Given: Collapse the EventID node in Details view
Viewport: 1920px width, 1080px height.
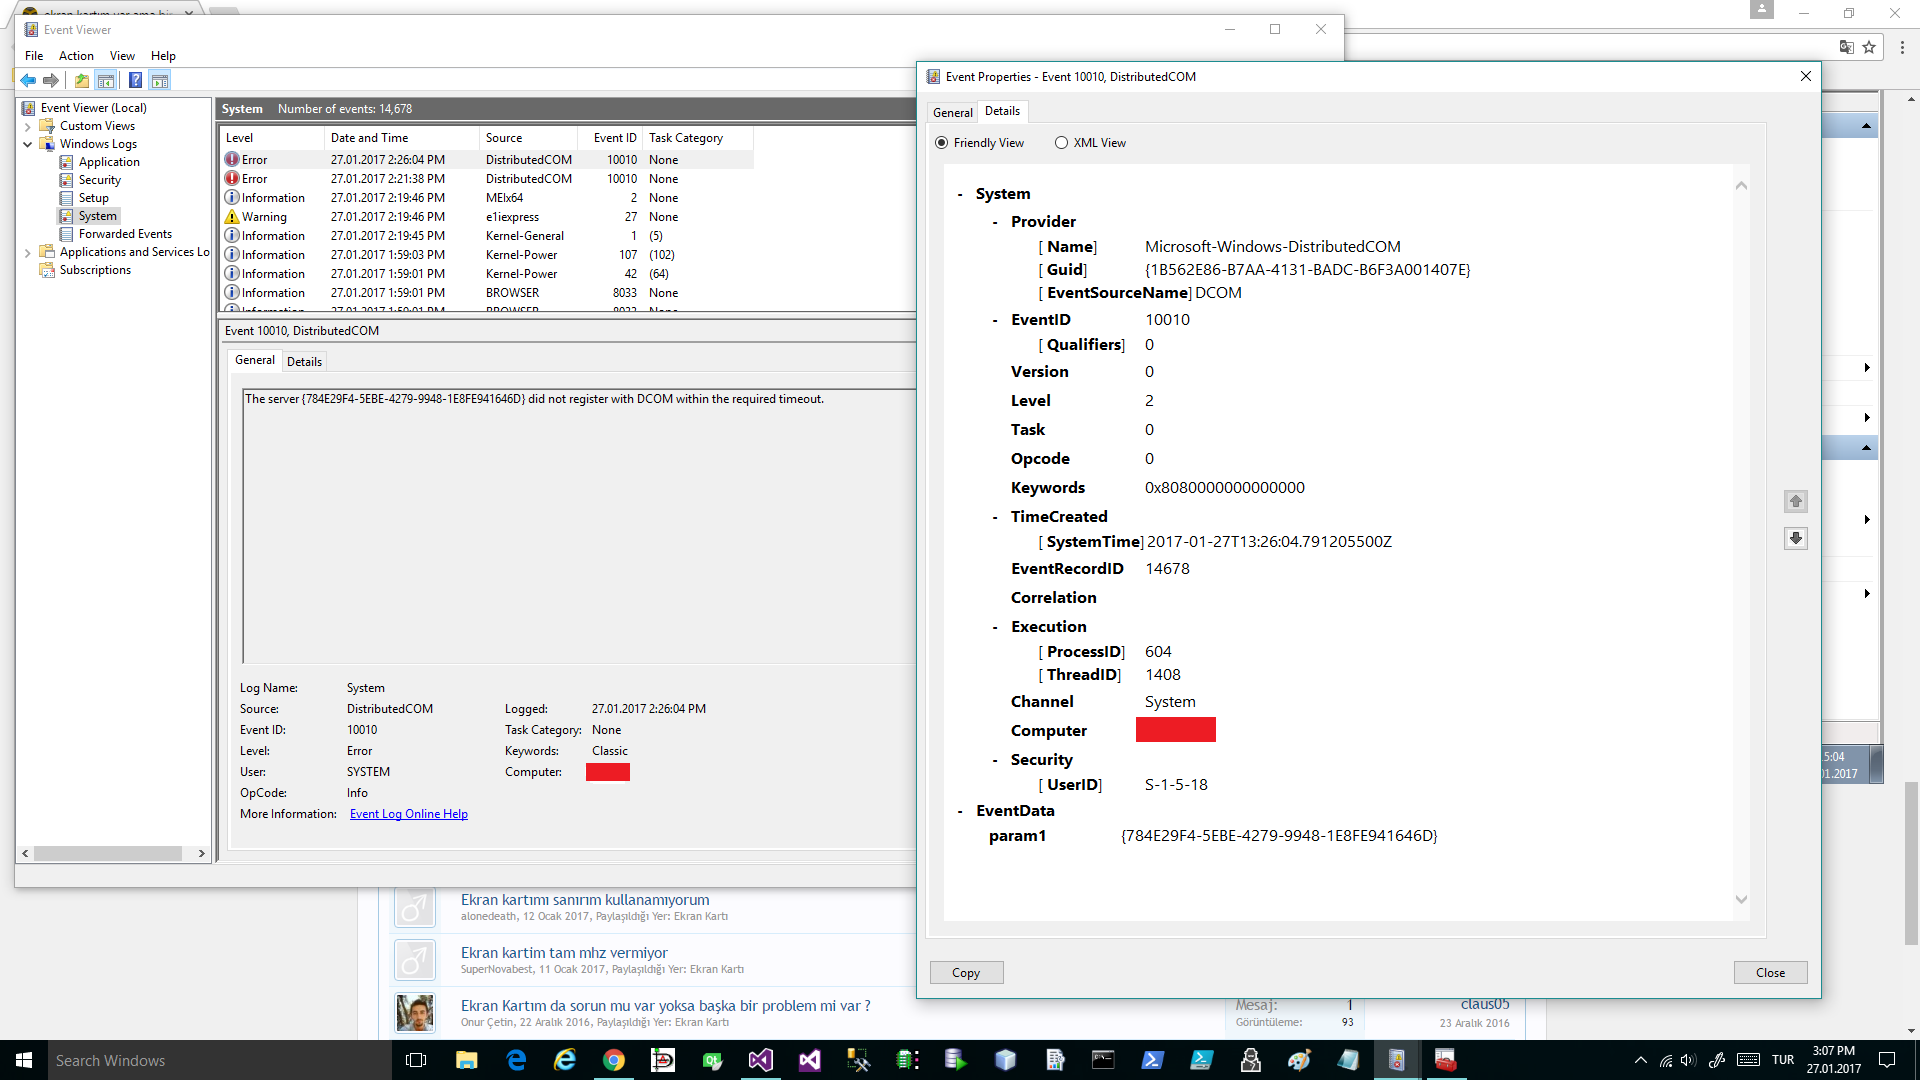Looking at the screenshot, I should pyautogui.click(x=995, y=321).
